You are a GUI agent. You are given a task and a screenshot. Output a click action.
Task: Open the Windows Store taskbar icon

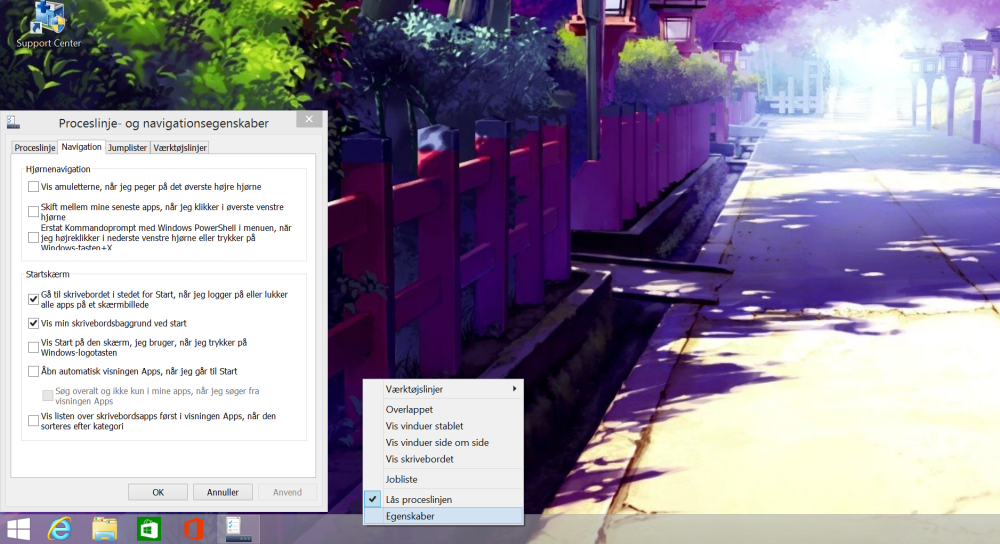click(x=149, y=529)
